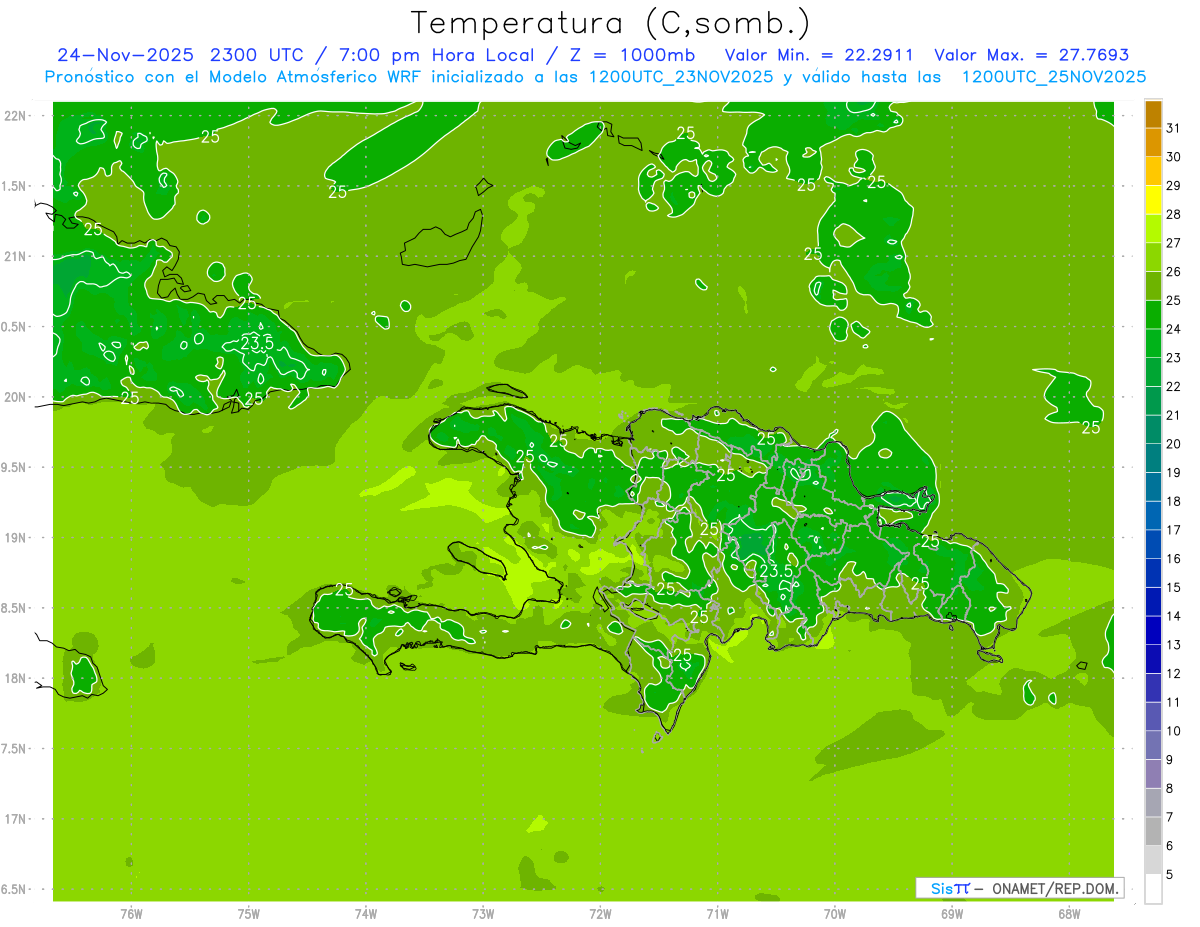Select purple colorbar swatch between 8 and 9
This screenshot has width=1200, height=927.
click(1153, 775)
